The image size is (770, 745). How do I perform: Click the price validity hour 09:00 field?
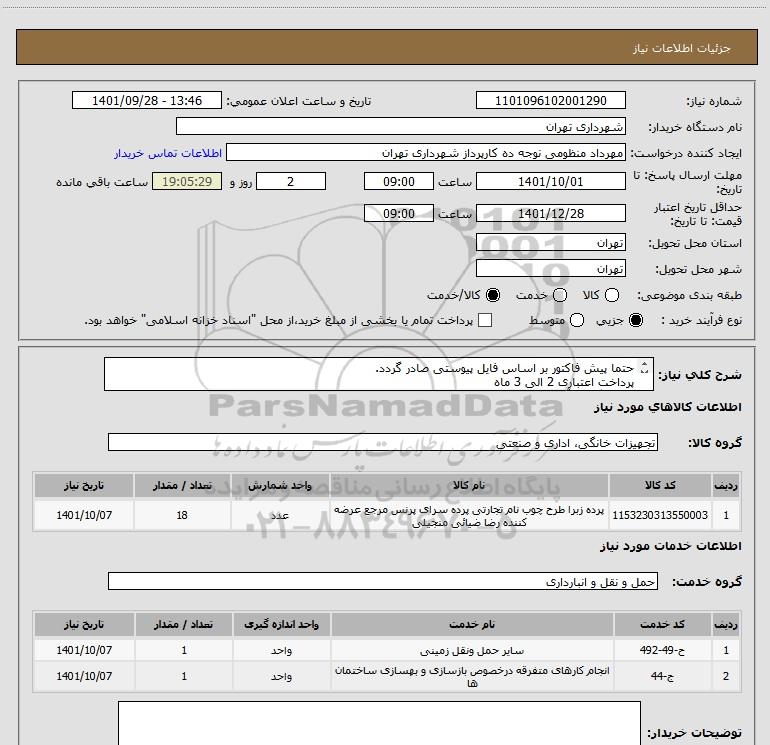coord(399,213)
